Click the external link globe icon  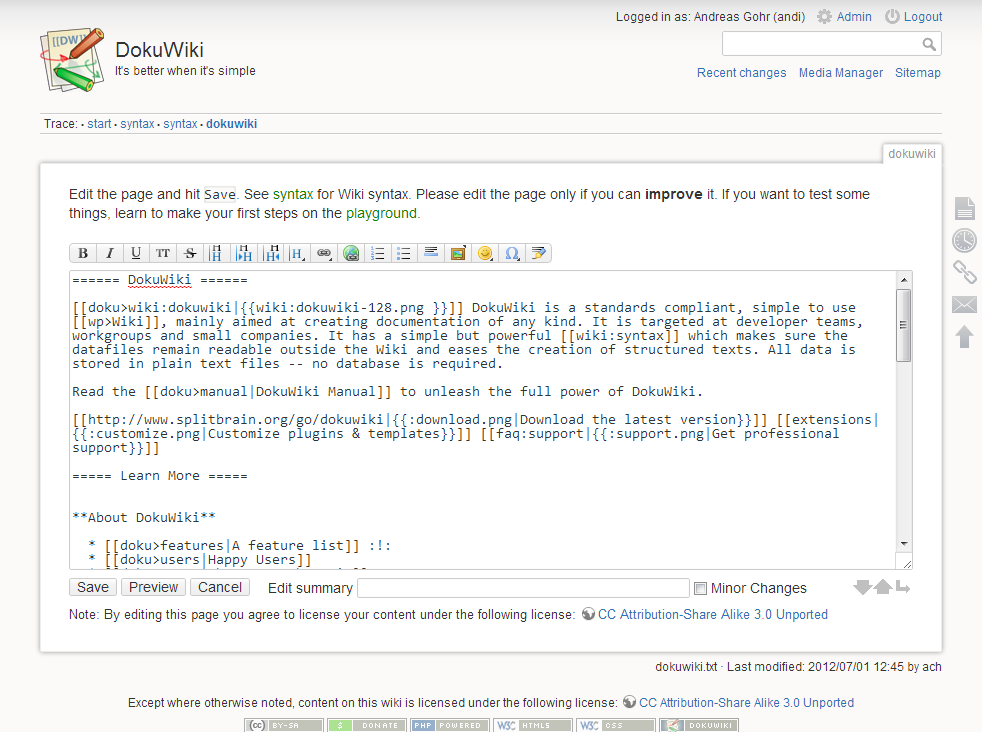(x=351, y=254)
